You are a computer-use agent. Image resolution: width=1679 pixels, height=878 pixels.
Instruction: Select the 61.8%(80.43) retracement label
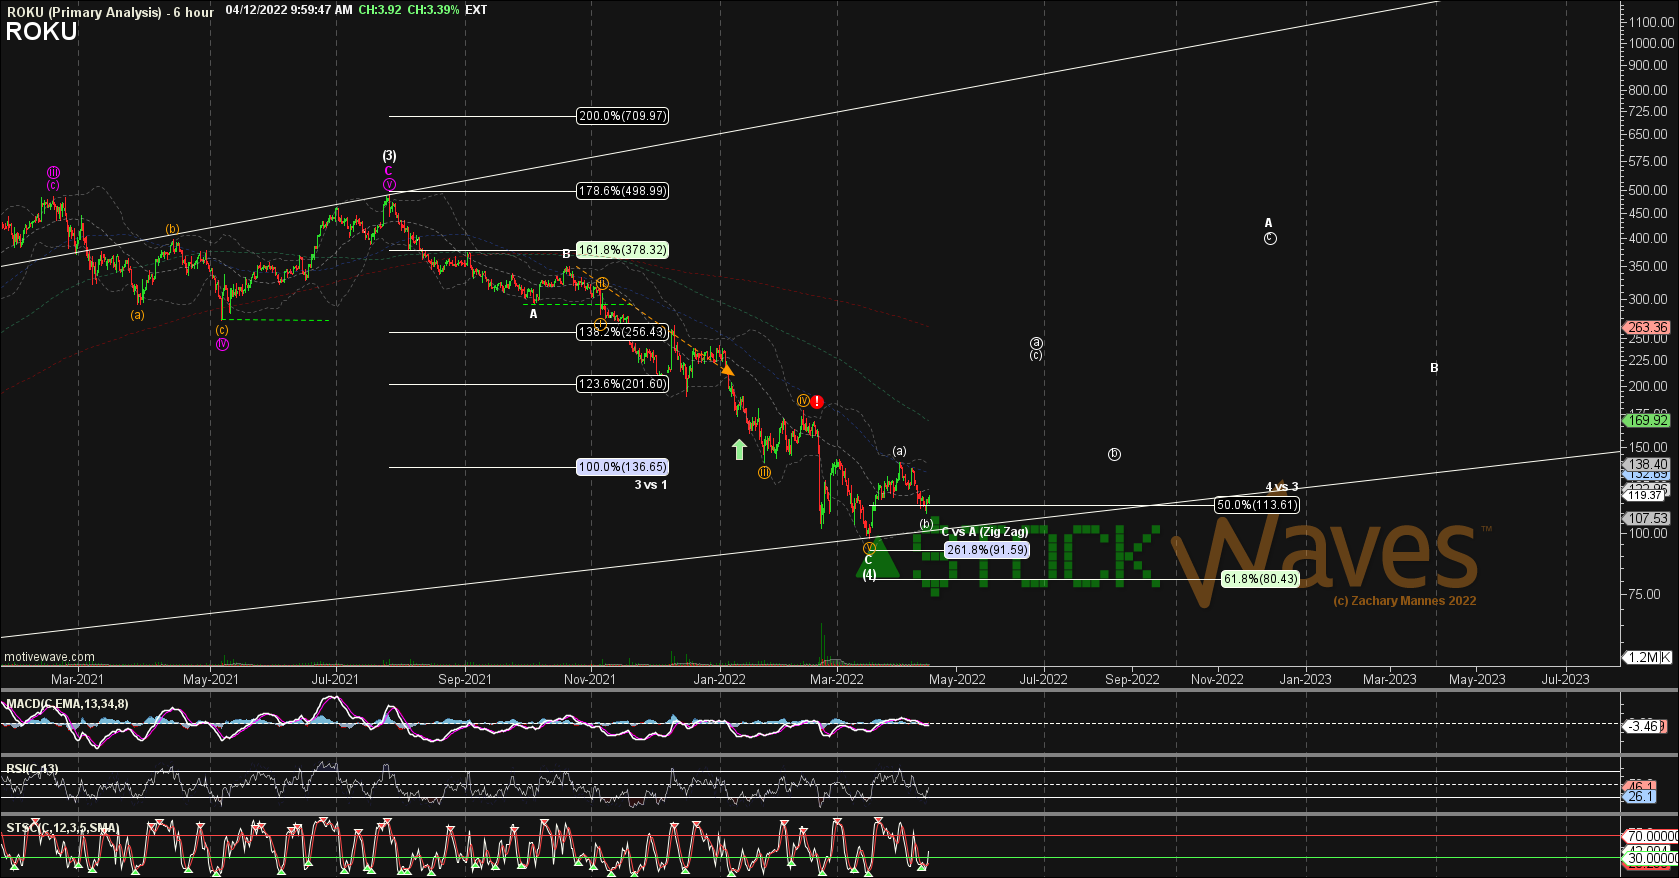tap(1260, 579)
